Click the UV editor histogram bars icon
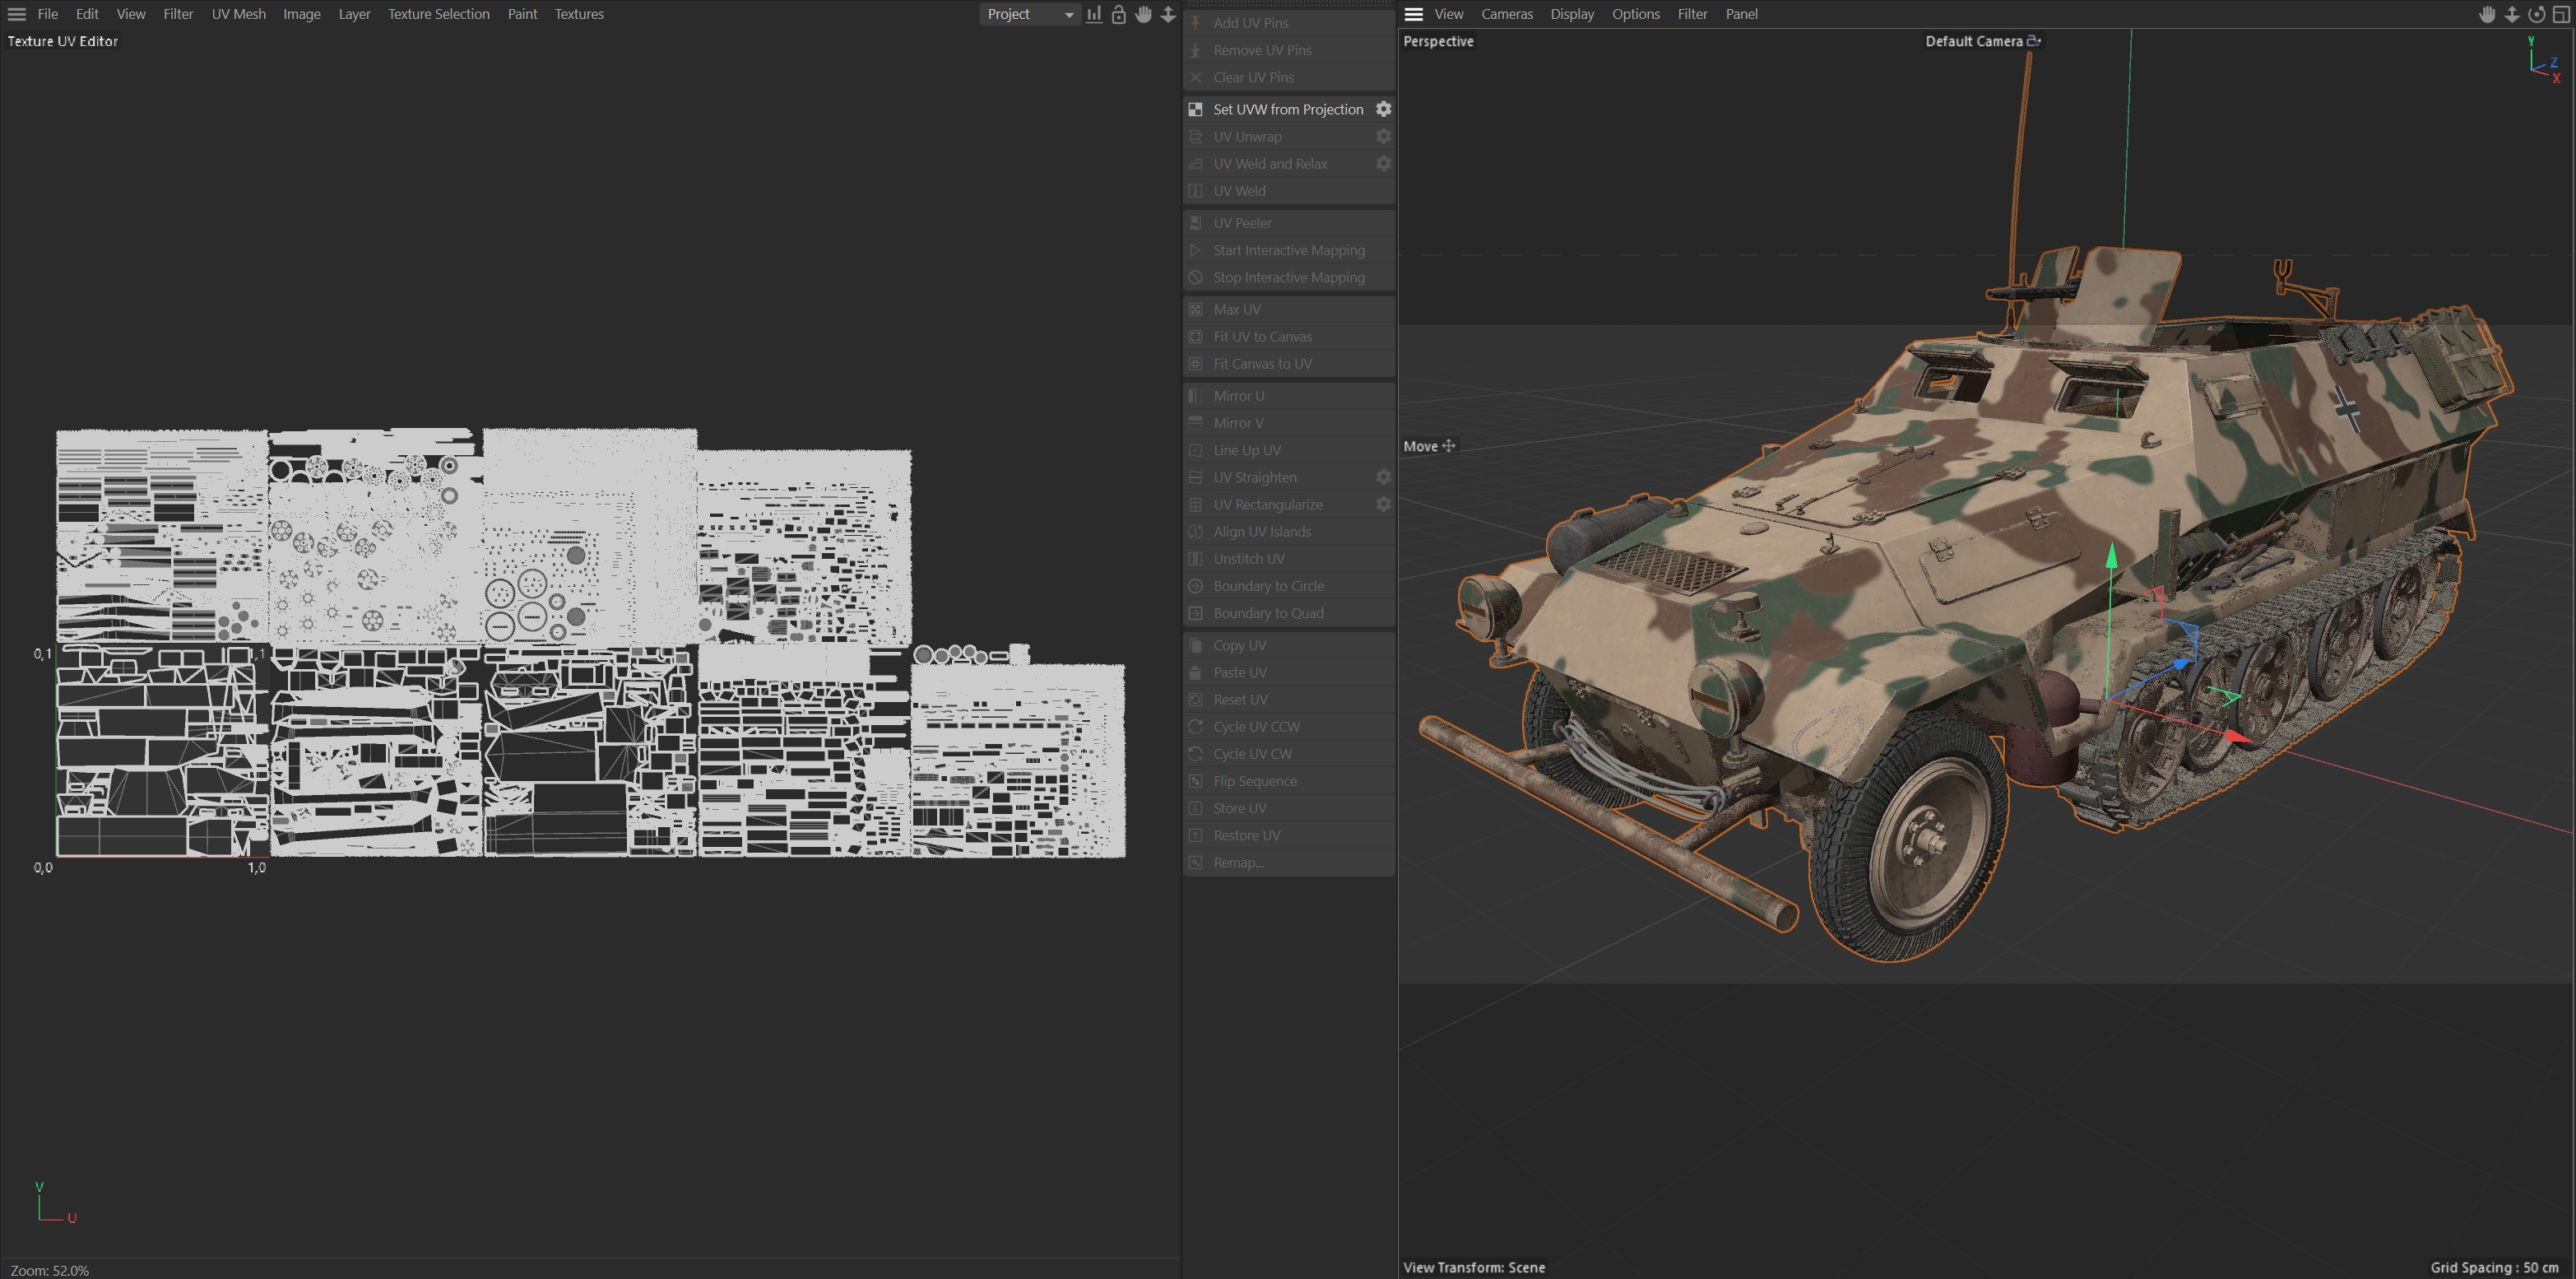This screenshot has width=2576, height=1279. 1094,14
